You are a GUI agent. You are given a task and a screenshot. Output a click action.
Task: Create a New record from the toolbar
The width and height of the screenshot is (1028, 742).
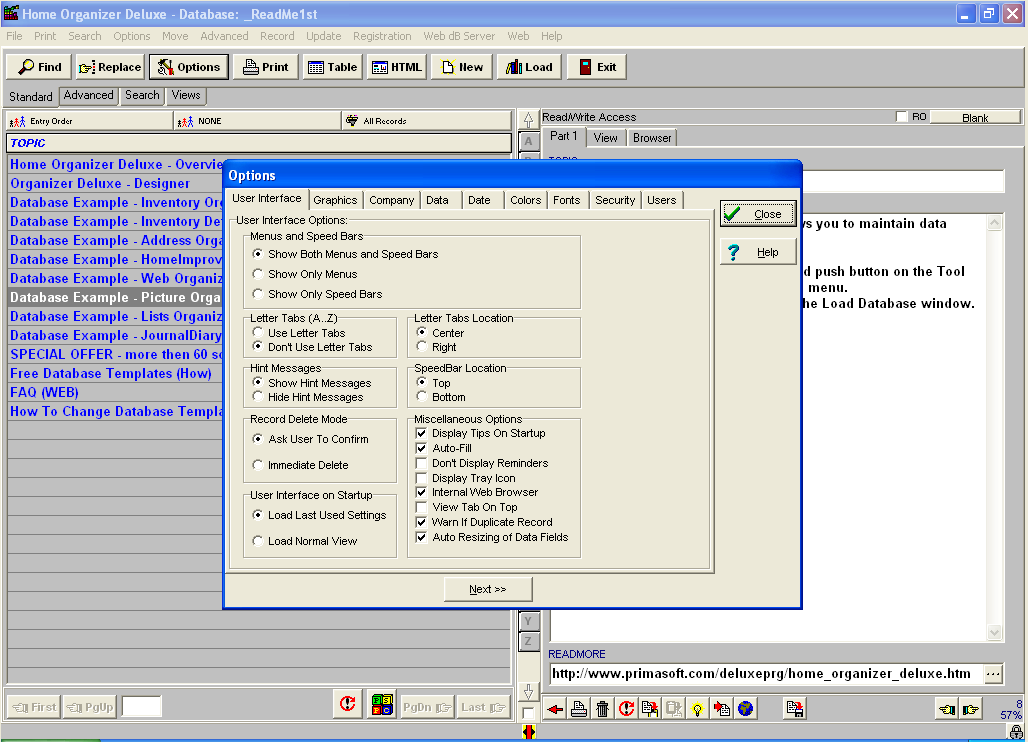coord(462,67)
